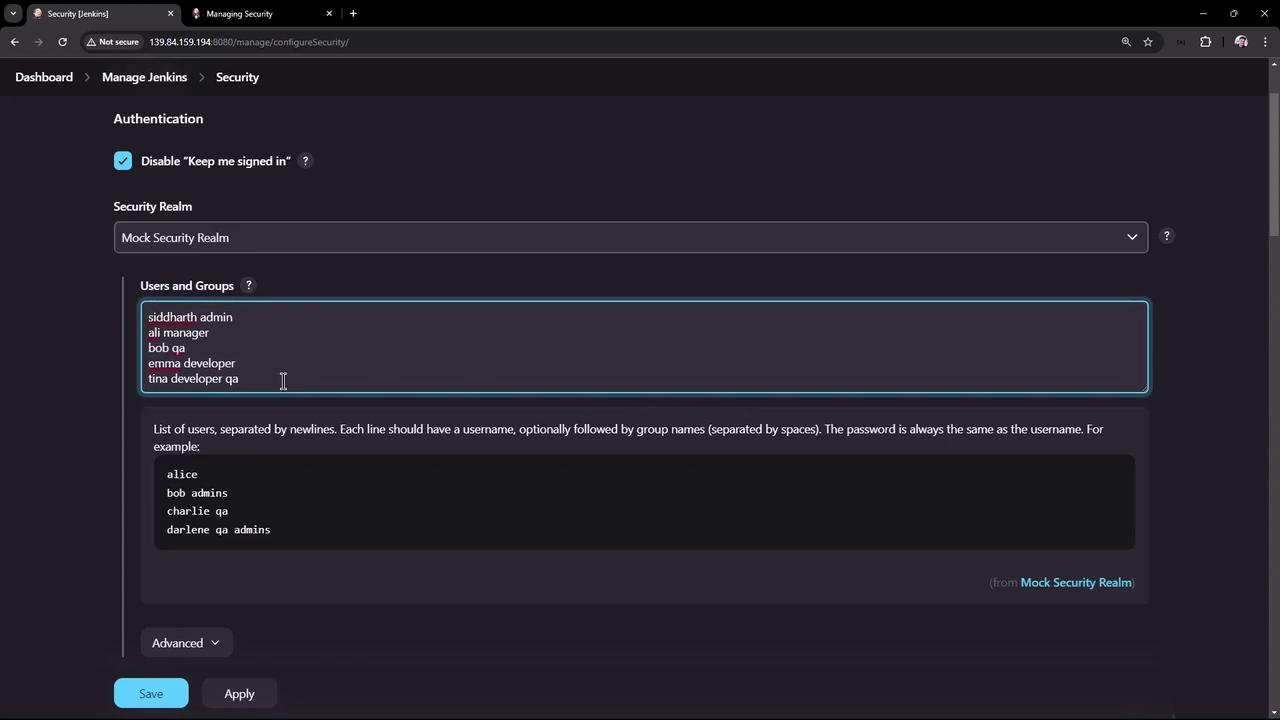
Task: Reload the current page
Action: point(62,42)
